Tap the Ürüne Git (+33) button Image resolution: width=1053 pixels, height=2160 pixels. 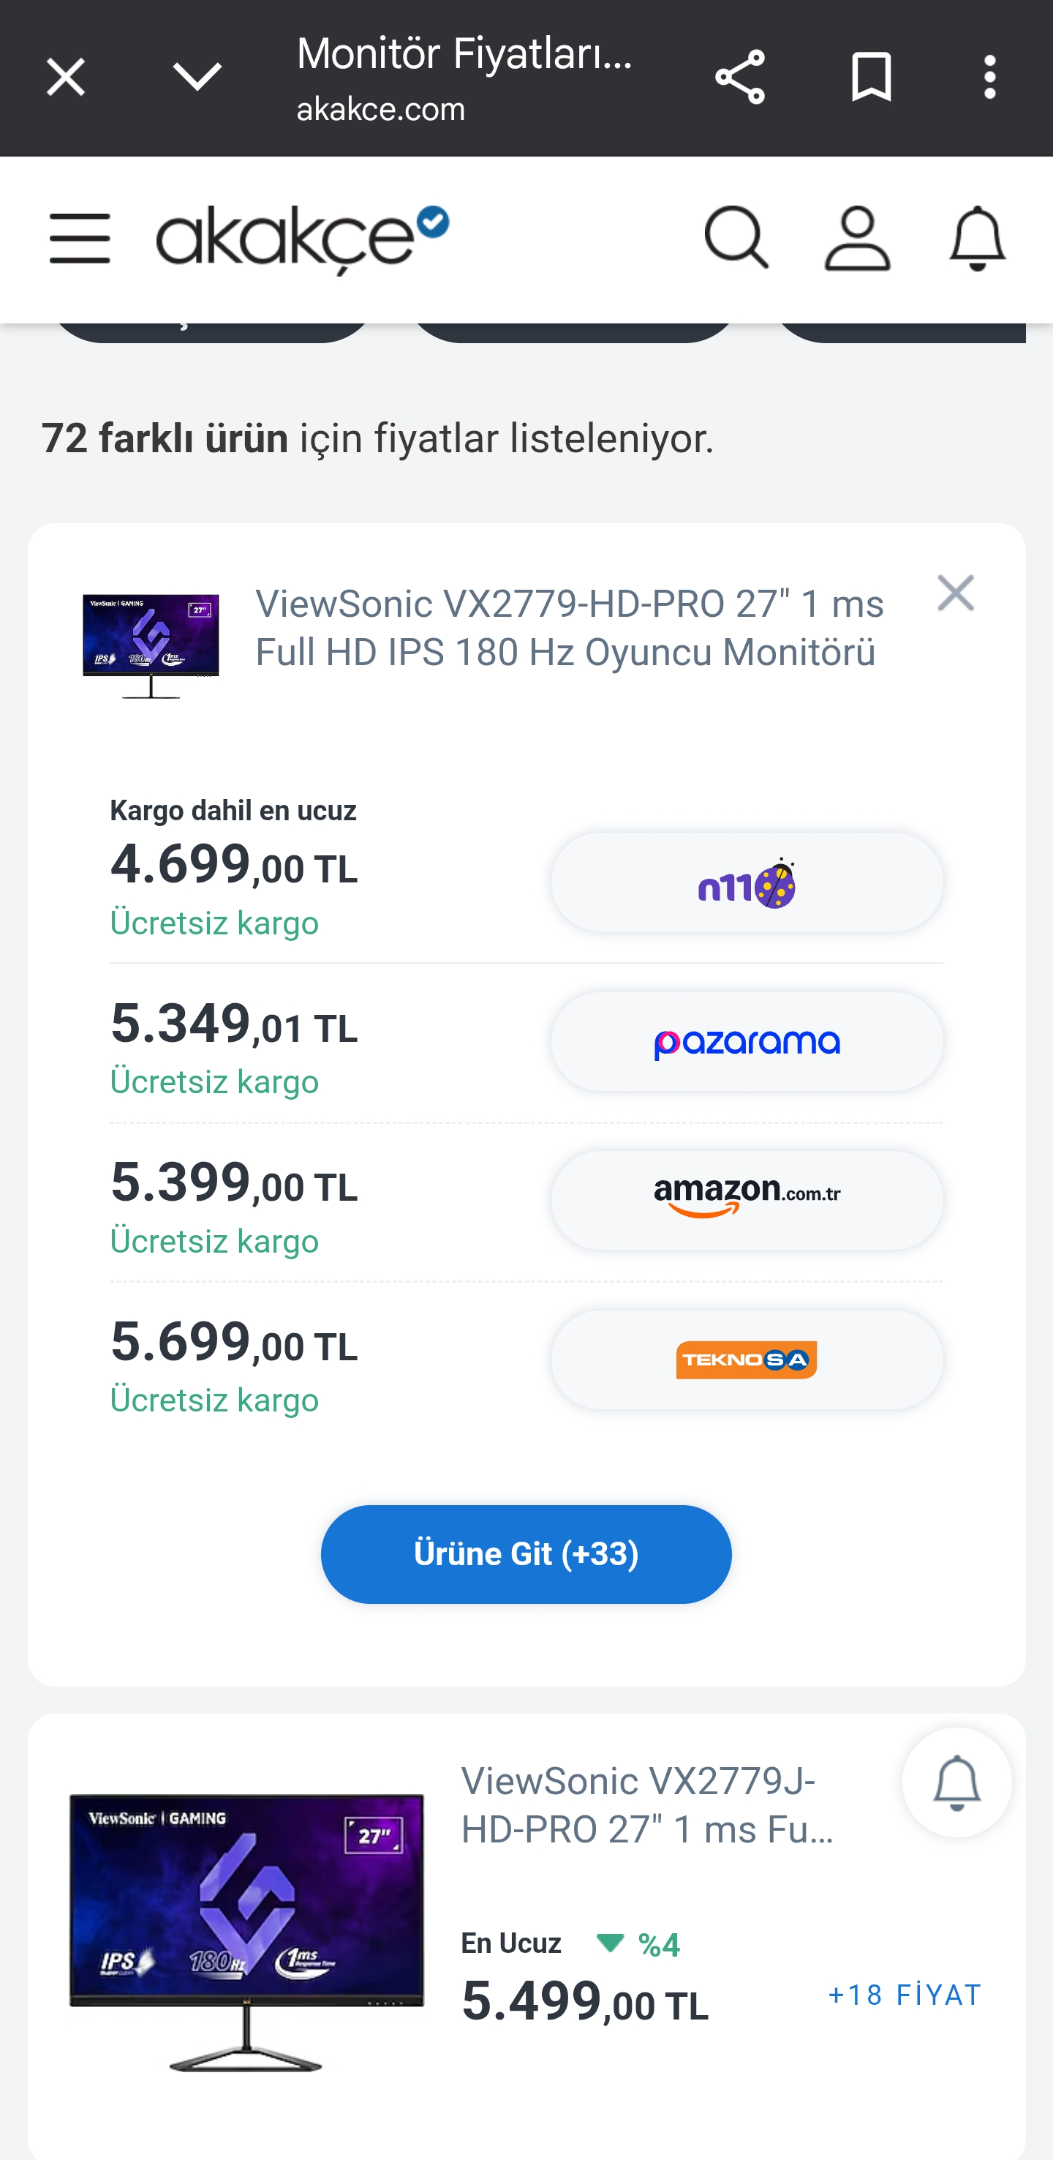tap(526, 1554)
